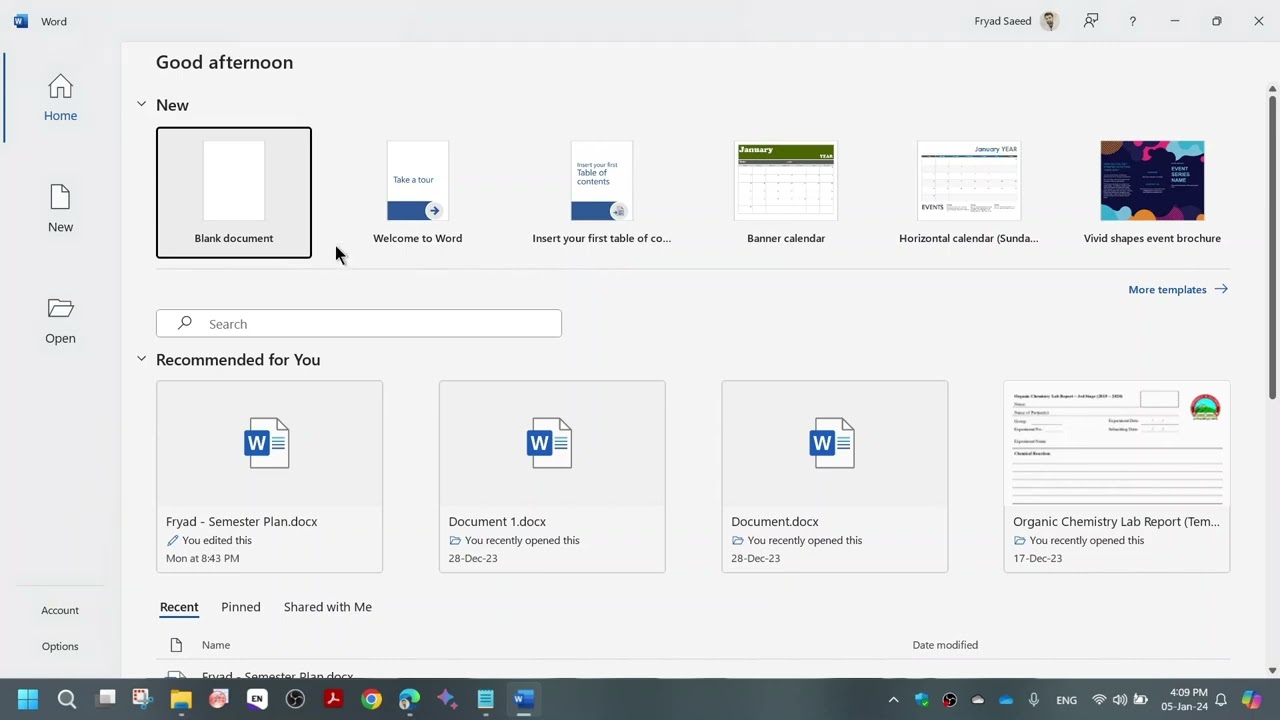Select the Horizontal calendar template
This screenshot has width=1280, height=720.
(x=969, y=192)
